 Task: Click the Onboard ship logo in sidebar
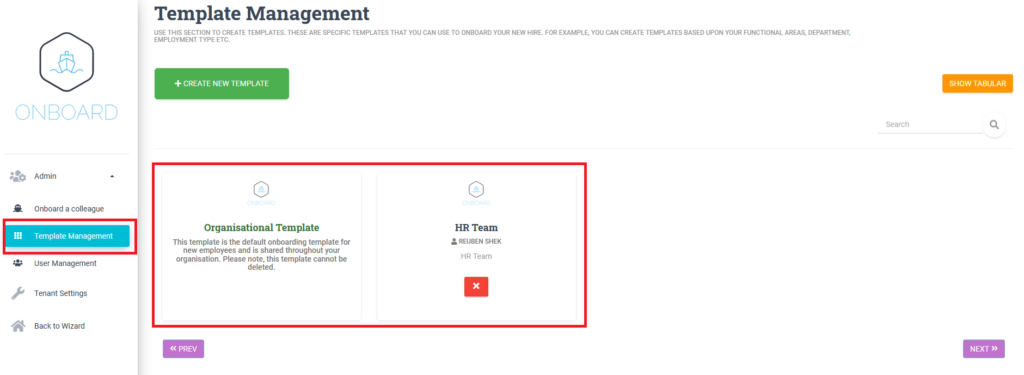point(66,62)
